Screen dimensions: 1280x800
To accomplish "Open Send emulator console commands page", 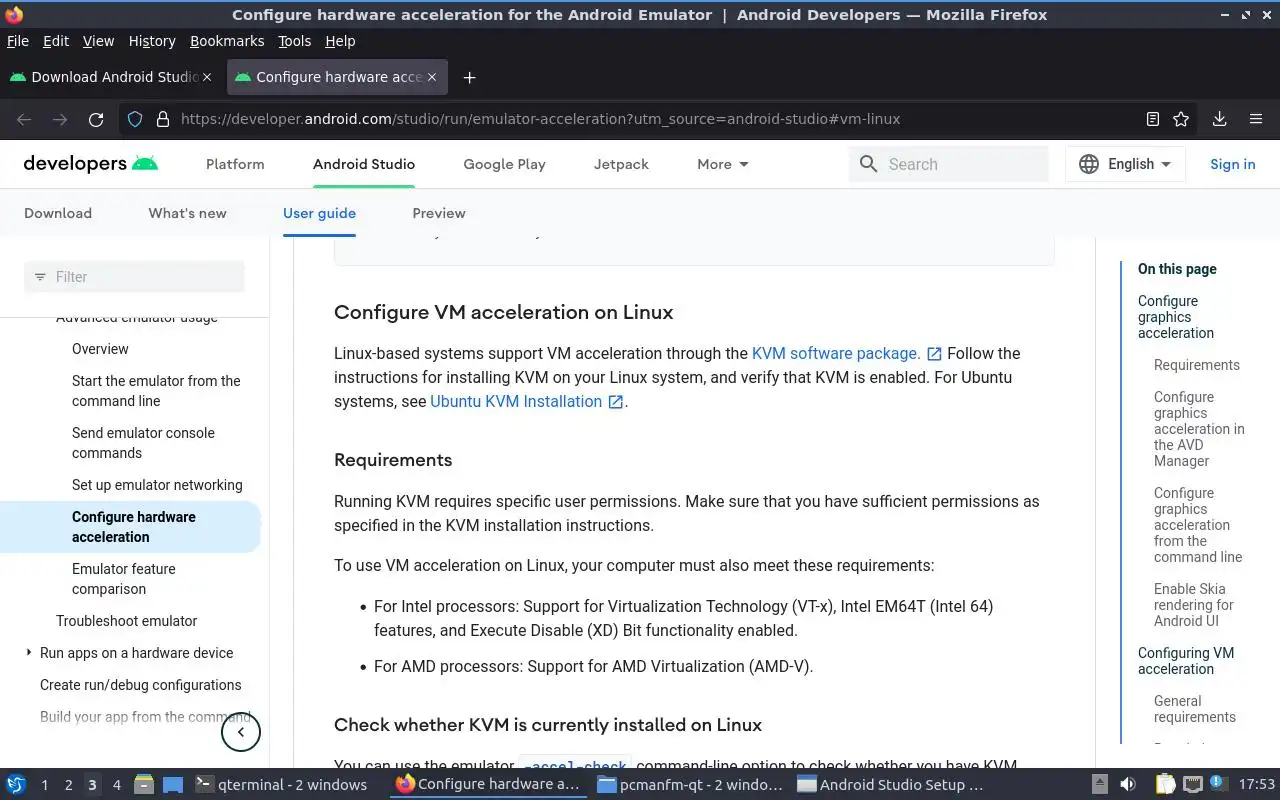I will point(143,443).
